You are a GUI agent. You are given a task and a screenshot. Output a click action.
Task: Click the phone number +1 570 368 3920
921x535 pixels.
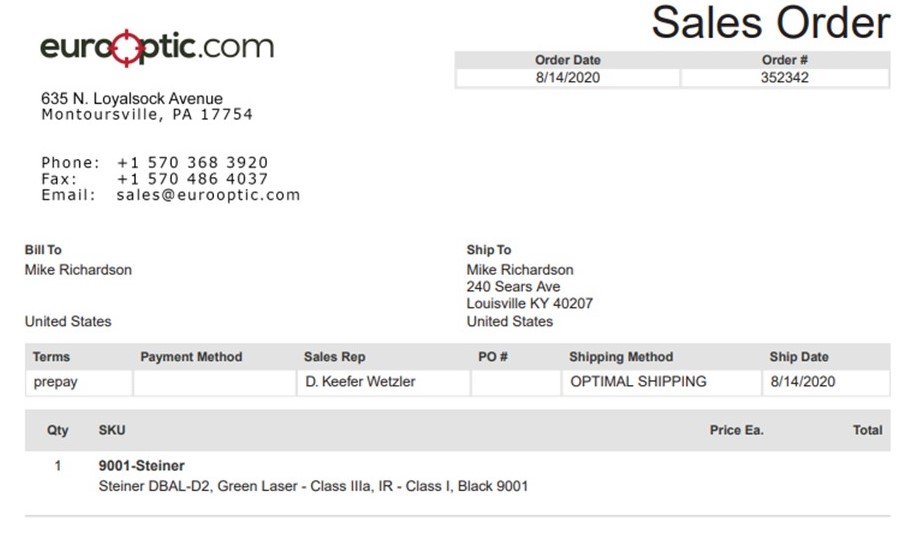coord(192,162)
